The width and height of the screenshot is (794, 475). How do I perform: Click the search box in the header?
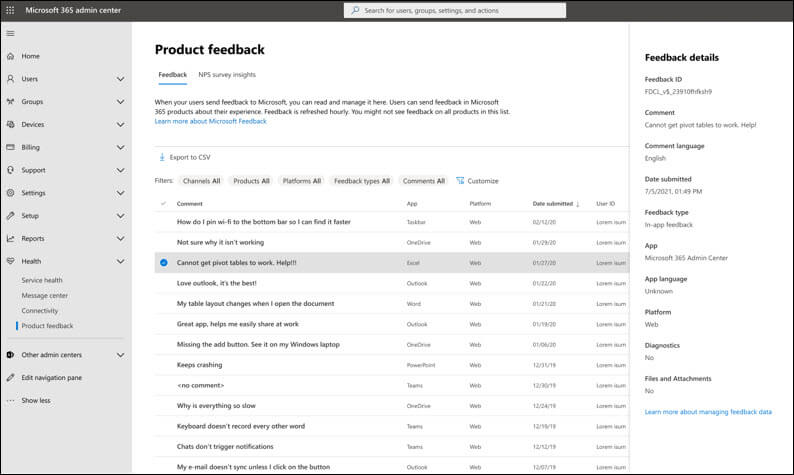click(455, 10)
